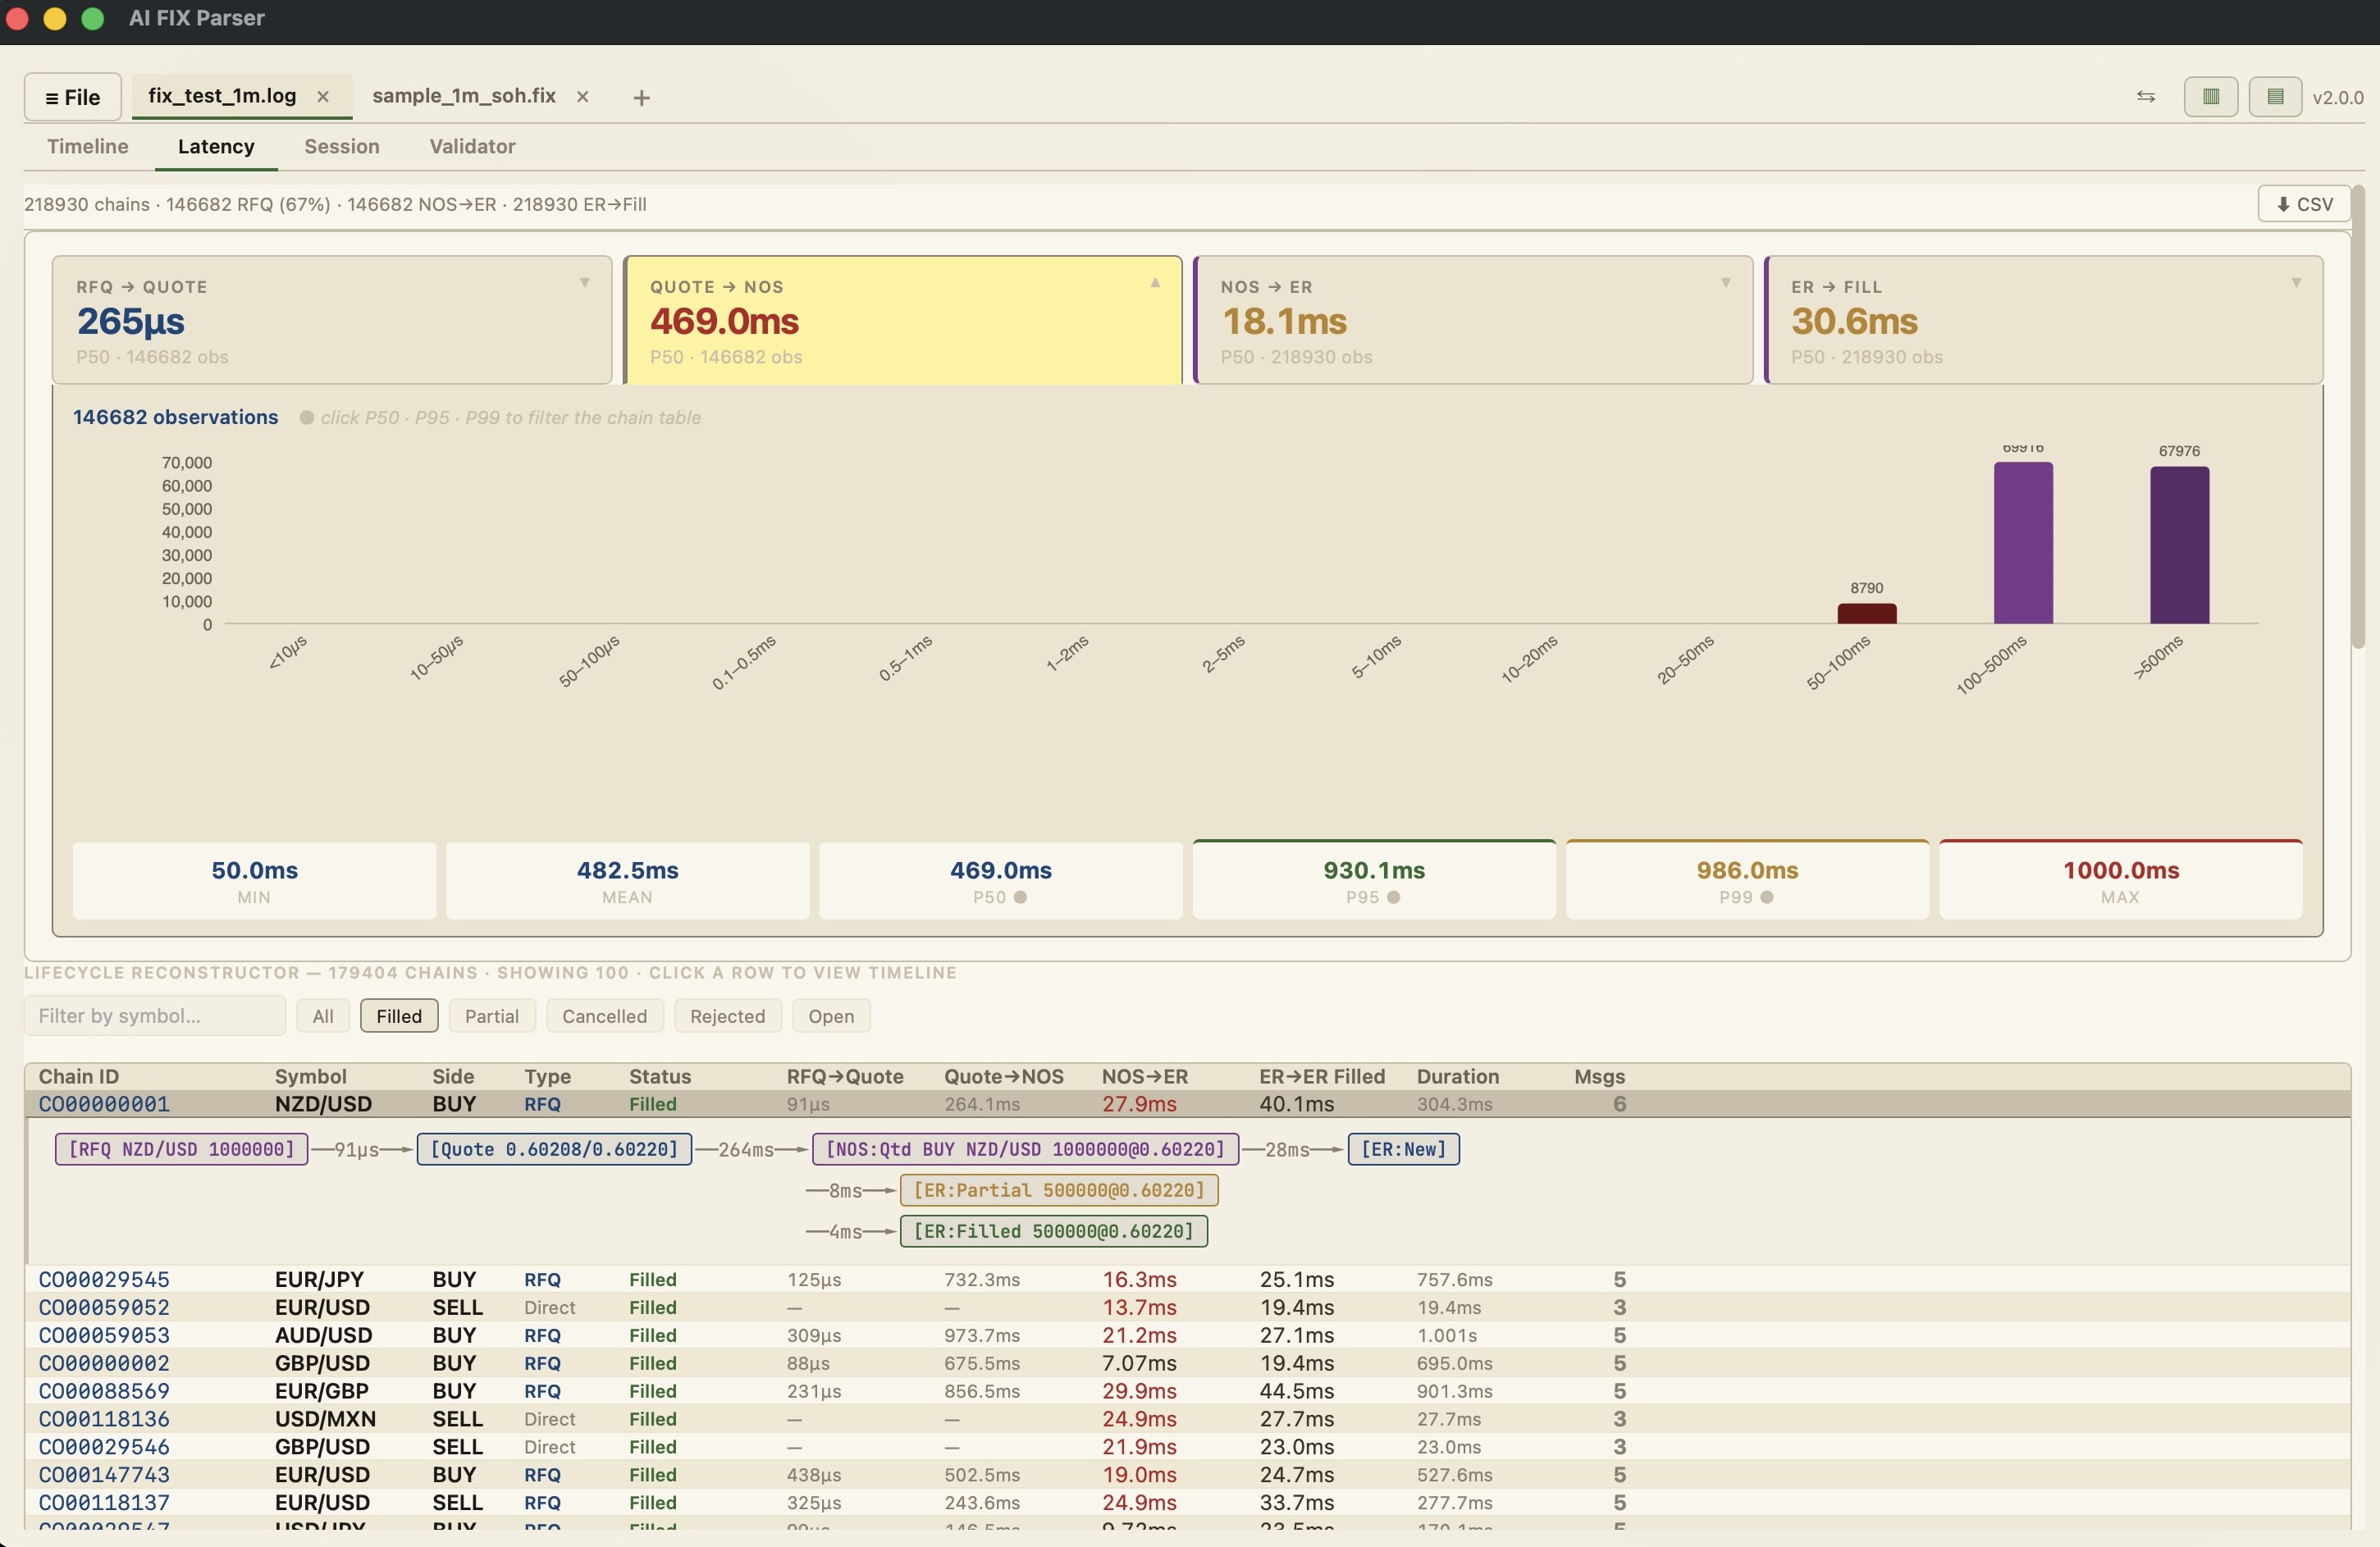Select the column layout view icon
Image resolution: width=2380 pixels, height=1547 pixels.
pos(2211,97)
